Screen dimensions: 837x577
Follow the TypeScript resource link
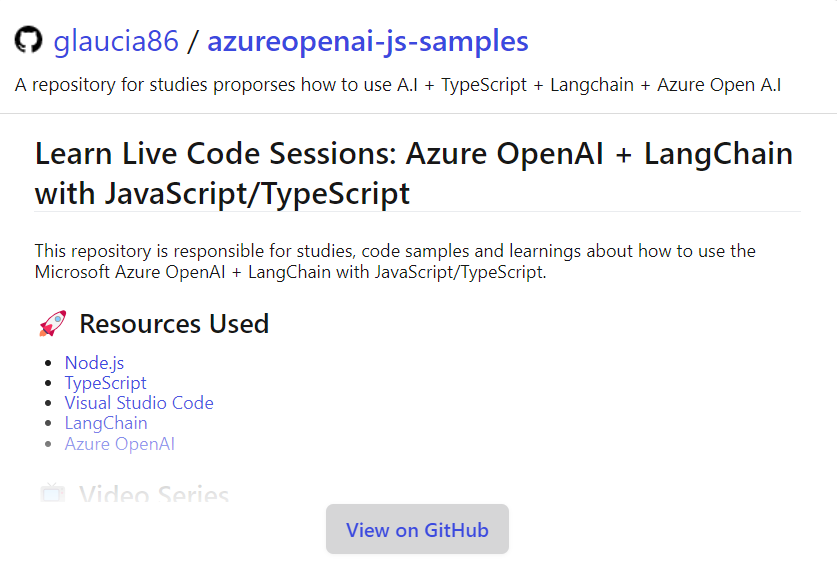click(x=105, y=383)
